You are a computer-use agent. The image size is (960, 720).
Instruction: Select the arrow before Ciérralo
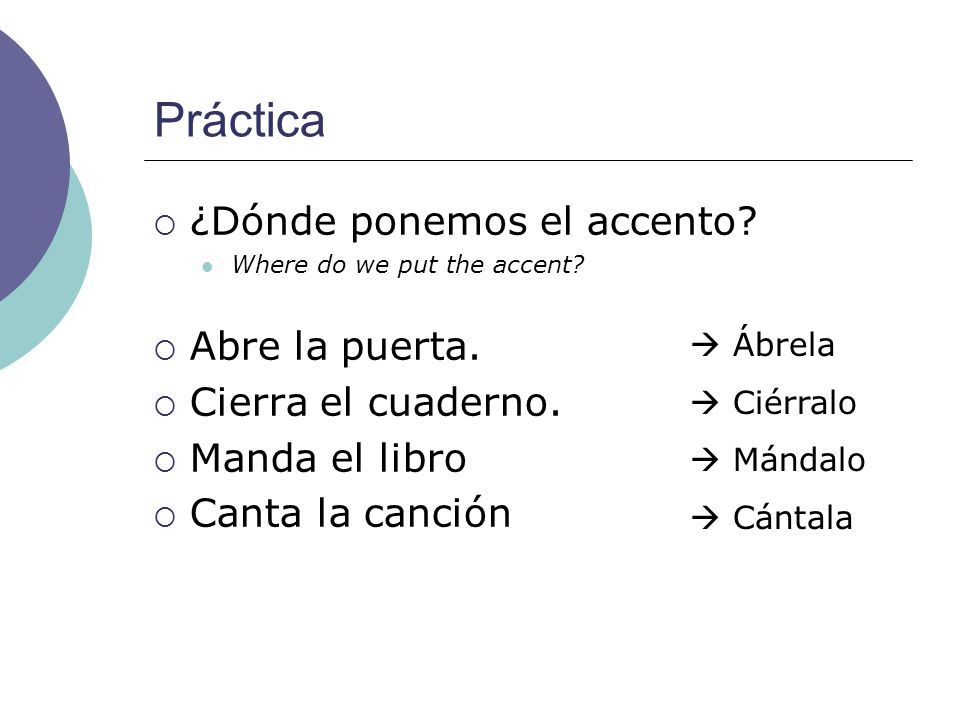click(x=705, y=403)
